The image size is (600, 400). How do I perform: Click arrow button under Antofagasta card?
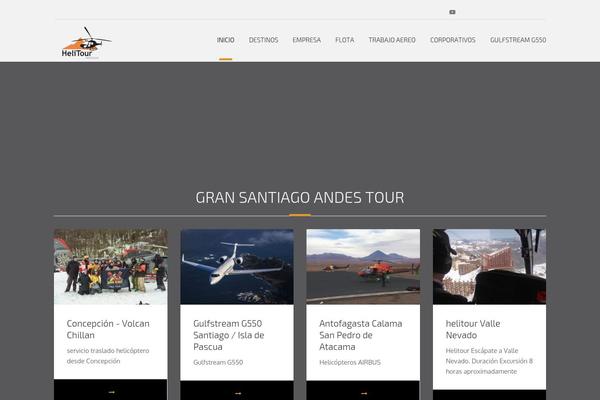click(363, 390)
